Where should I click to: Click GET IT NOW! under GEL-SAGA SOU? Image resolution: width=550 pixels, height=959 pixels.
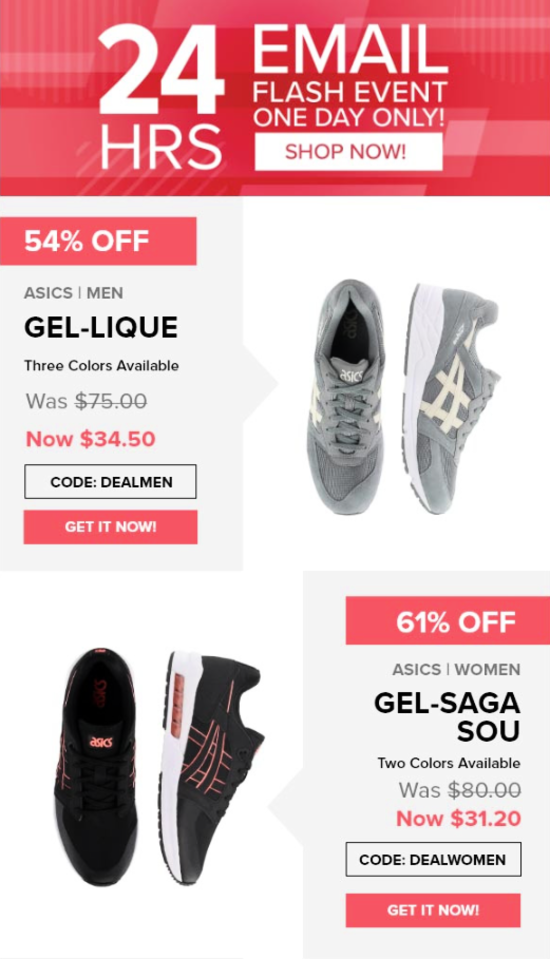click(433, 910)
